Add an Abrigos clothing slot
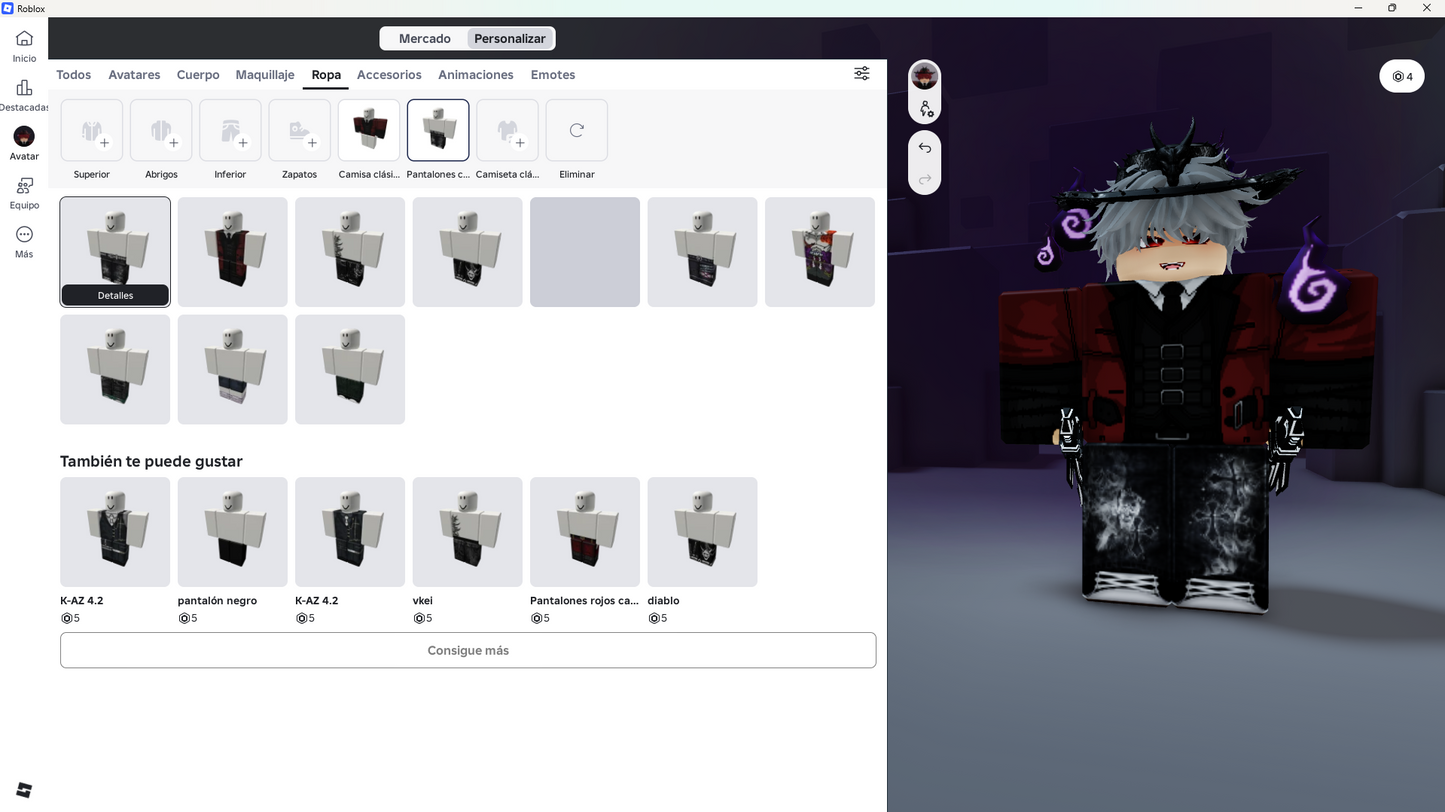This screenshot has width=1445, height=812. pos(161,130)
